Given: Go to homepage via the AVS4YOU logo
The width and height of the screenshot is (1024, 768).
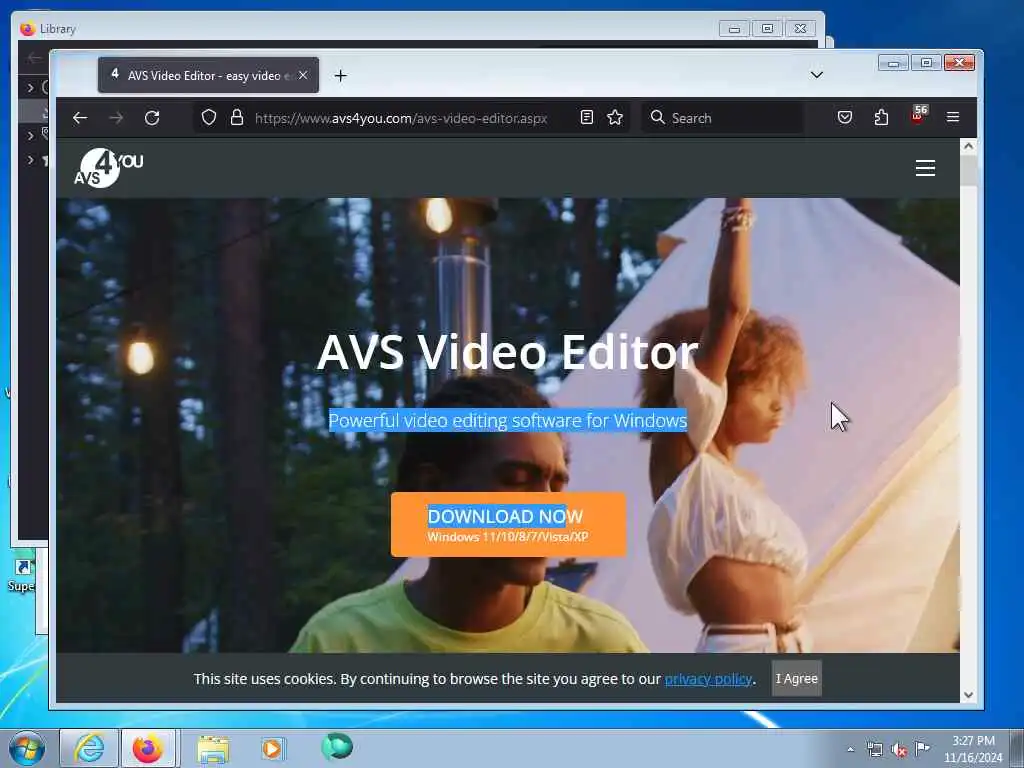Looking at the screenshot, I should point(108,168).
